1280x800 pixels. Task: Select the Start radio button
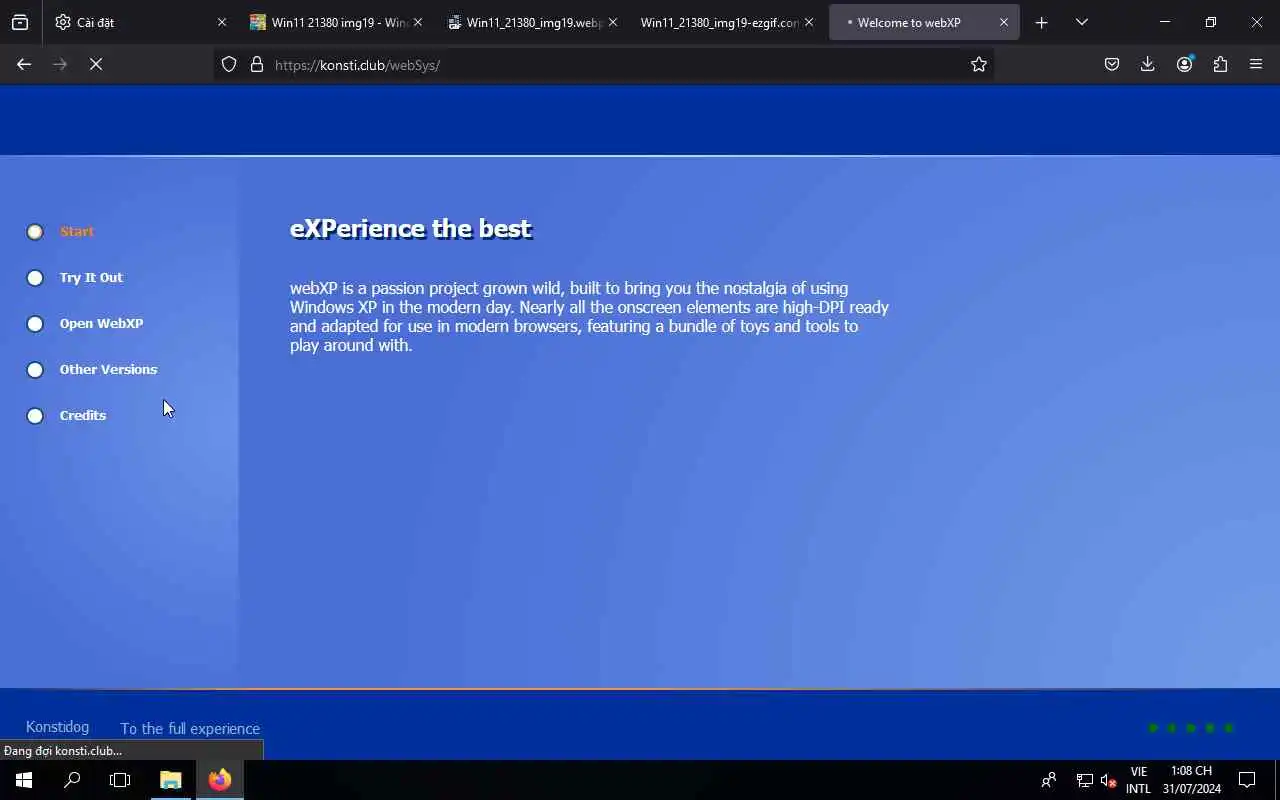[35, 232]
